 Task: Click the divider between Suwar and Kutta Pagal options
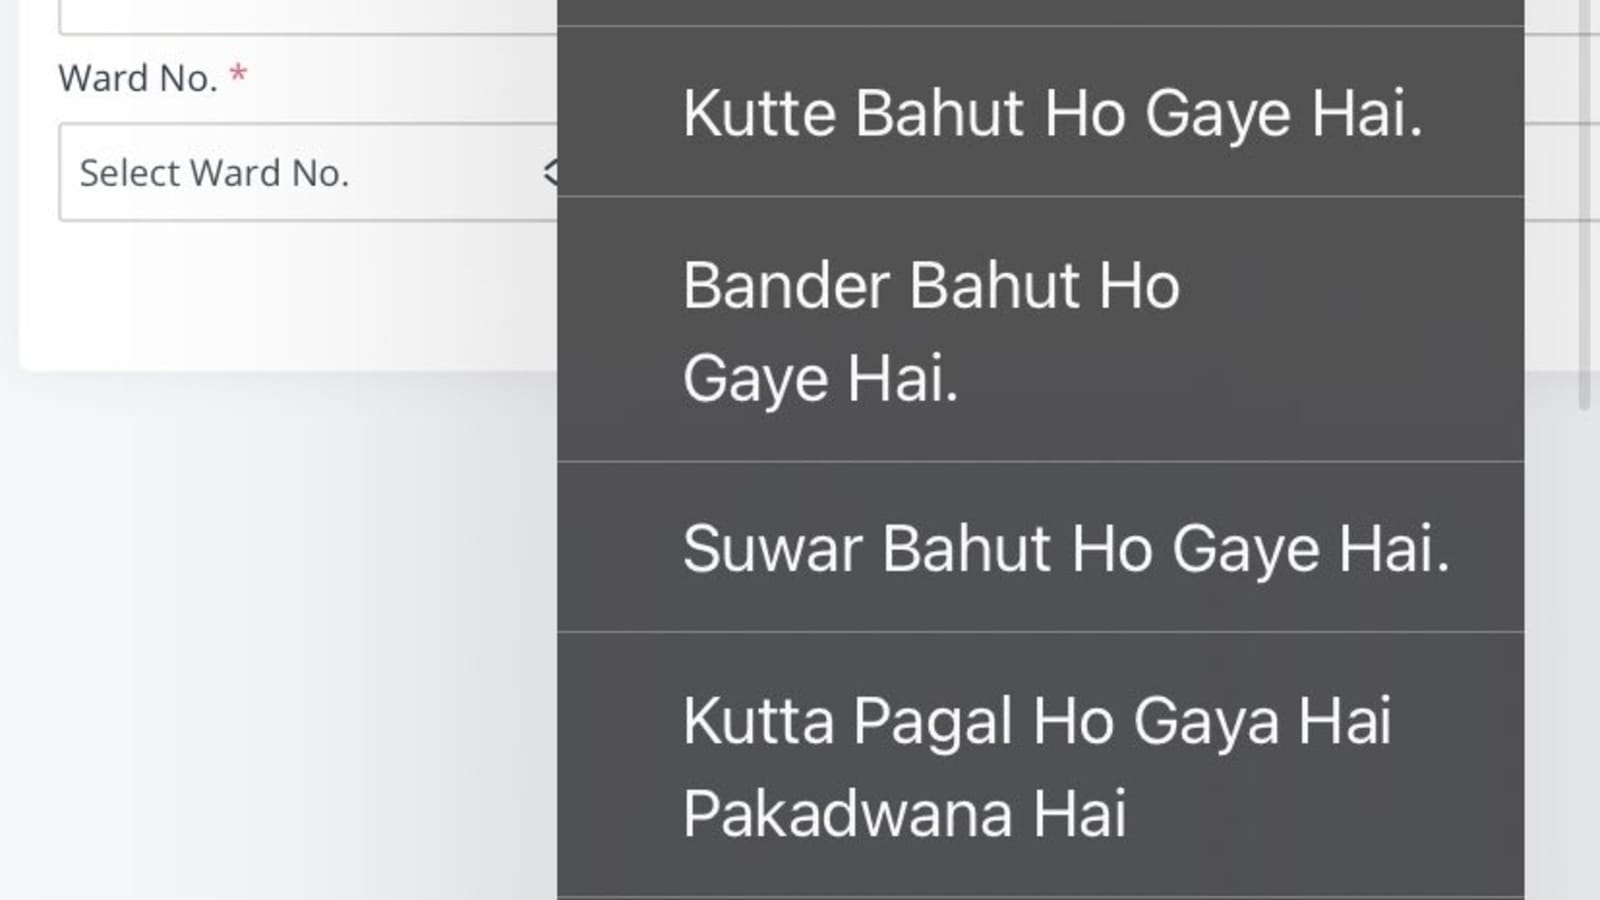pos(1040,632)
